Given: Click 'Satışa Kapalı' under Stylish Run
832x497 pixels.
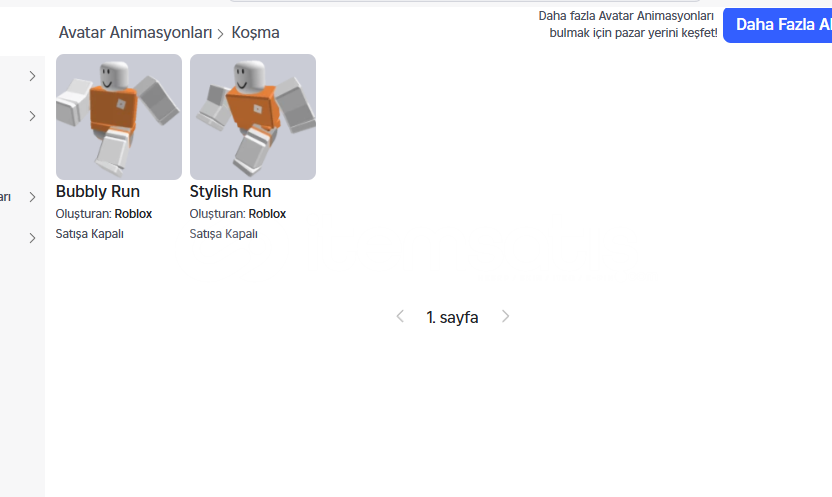Looking at the screenshot, I should pos(223,234).
